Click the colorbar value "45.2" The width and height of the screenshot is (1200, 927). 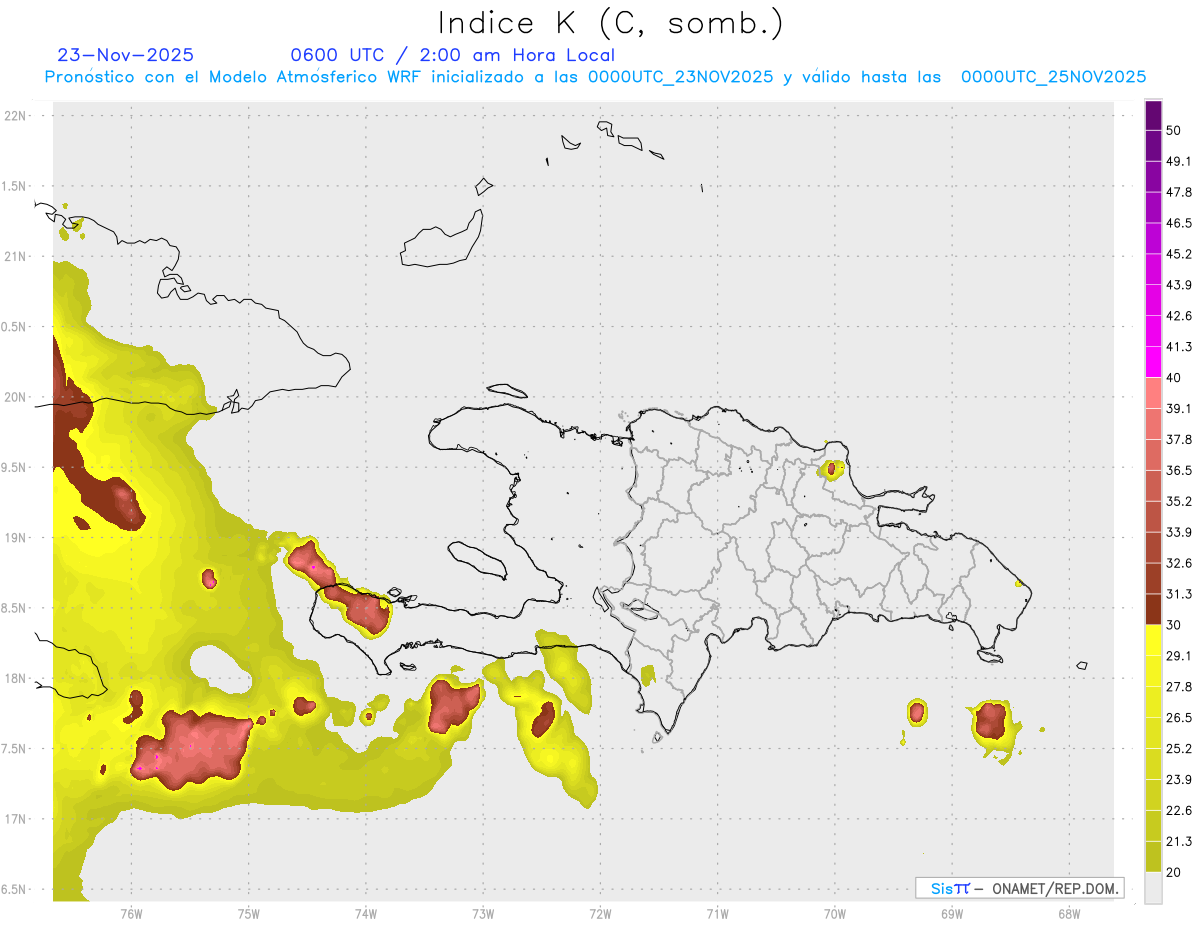[x=1179, y=254]
